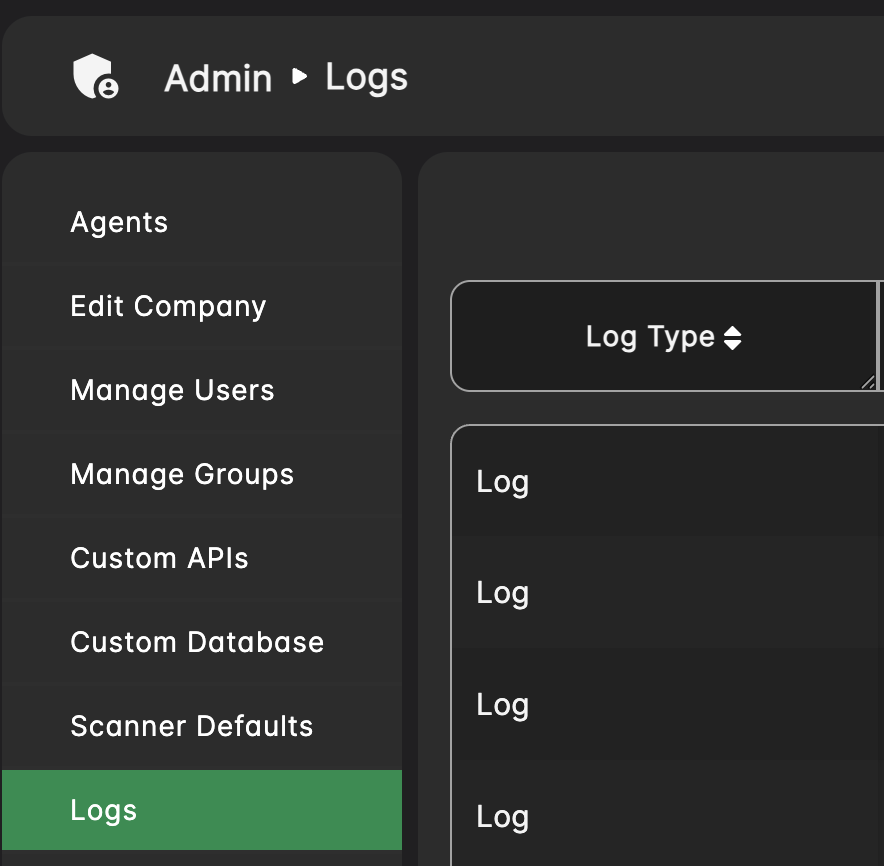The image size is (884, 866).
Task: Click Logs in the breadcrumb
Action: pos(366,77)
